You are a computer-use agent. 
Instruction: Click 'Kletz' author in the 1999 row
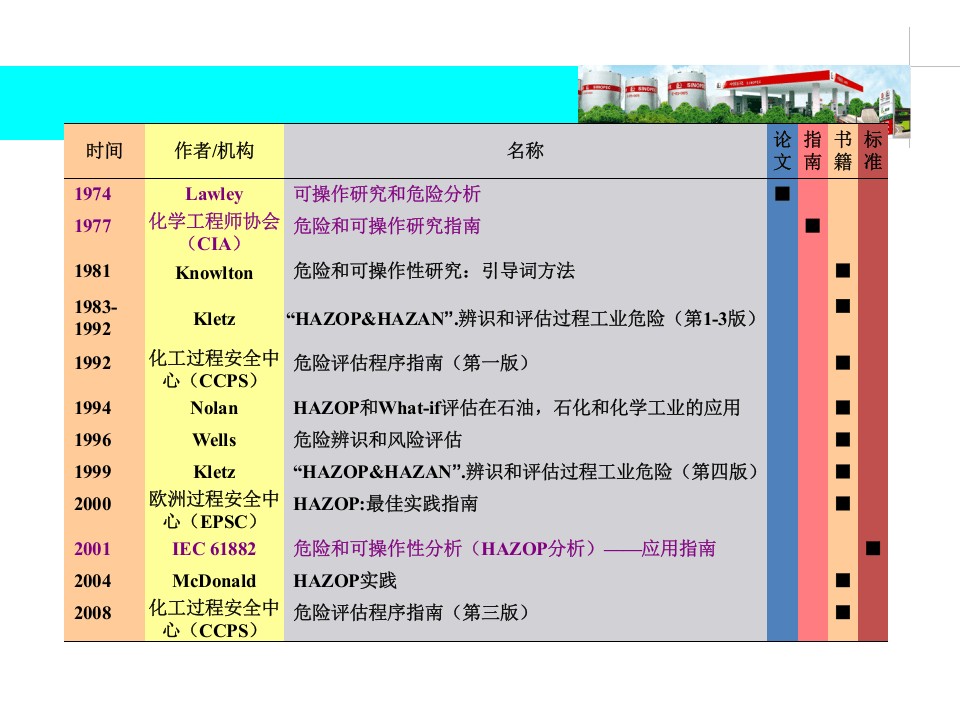pos(214,471)
